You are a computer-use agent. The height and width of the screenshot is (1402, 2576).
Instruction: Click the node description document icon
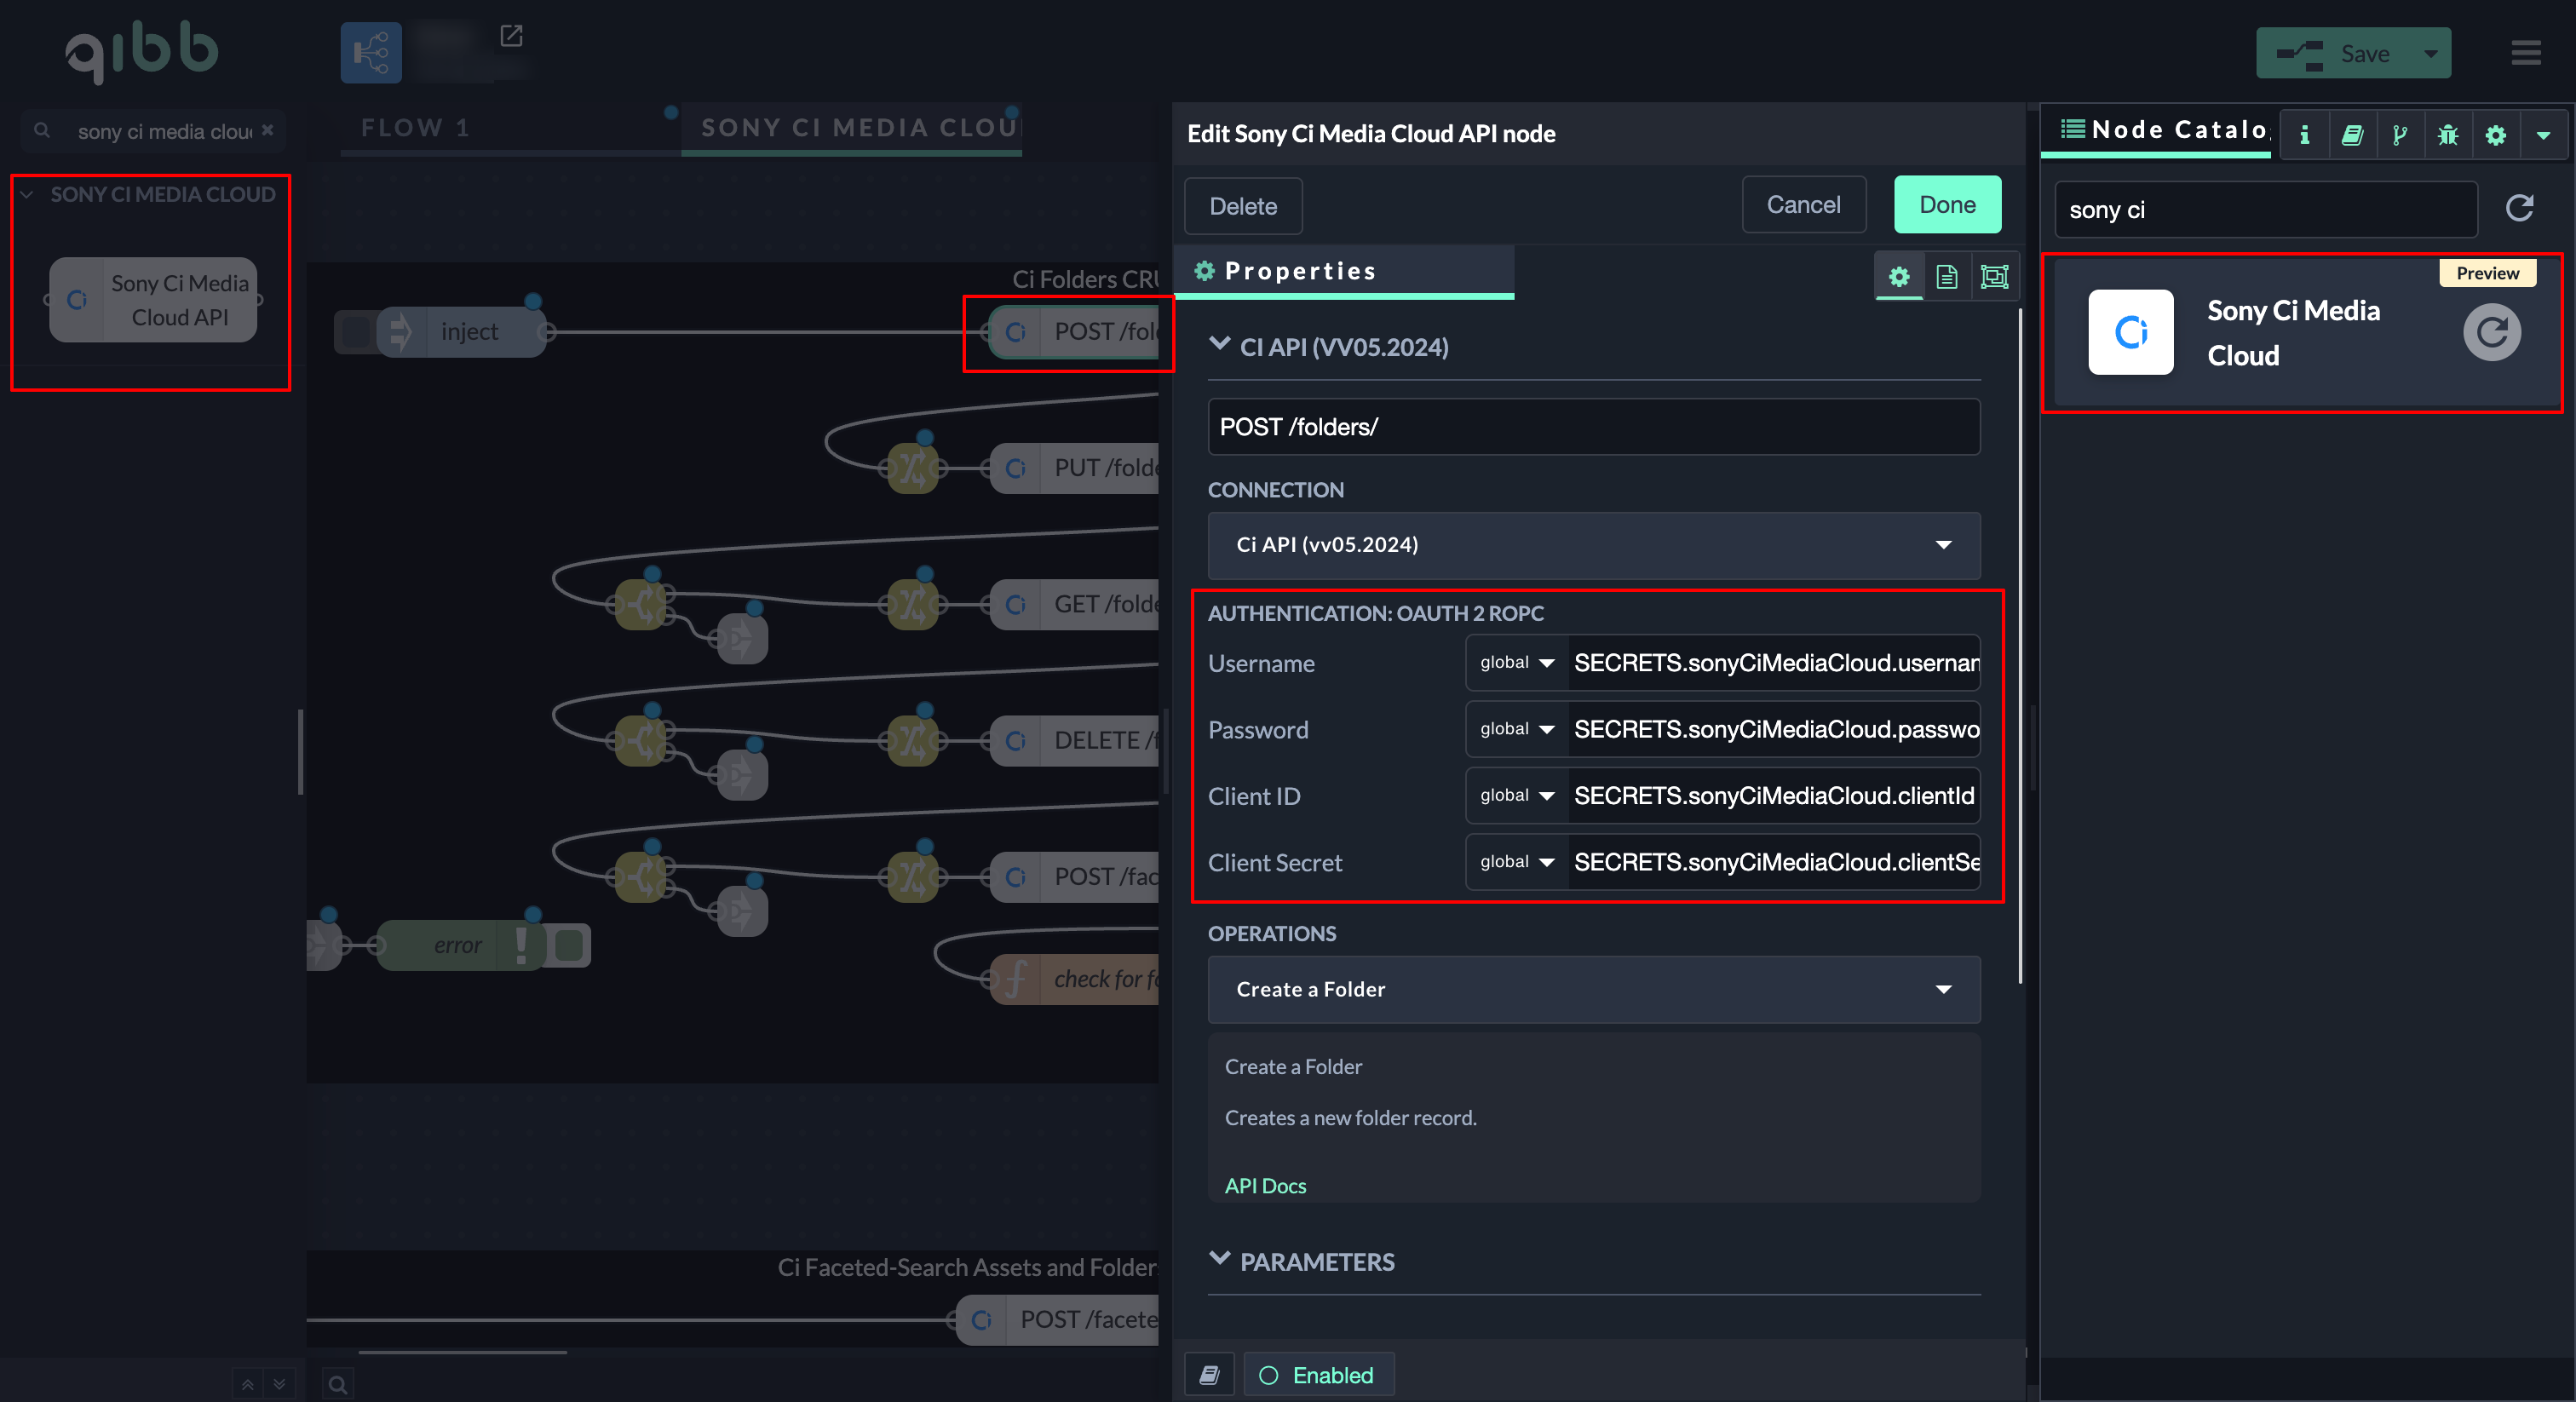pyautogui.click(x=1946, y=276)
